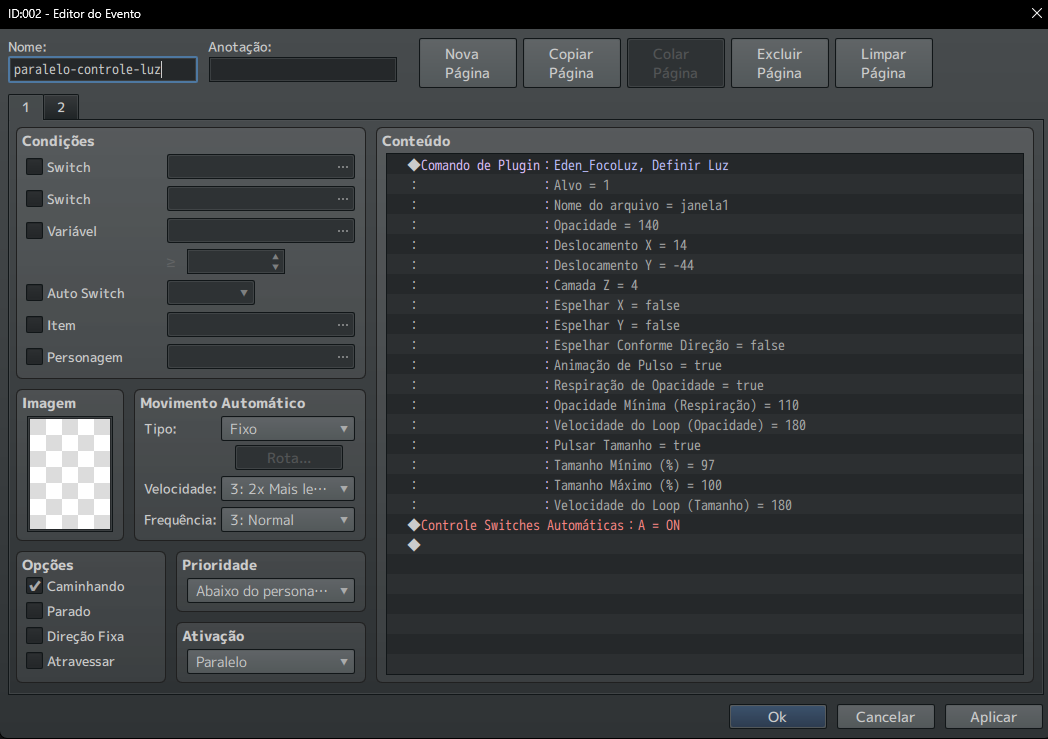Click the Excluir Página button
This screenshot has height=739, width=1048.
[x=779, y=63]
